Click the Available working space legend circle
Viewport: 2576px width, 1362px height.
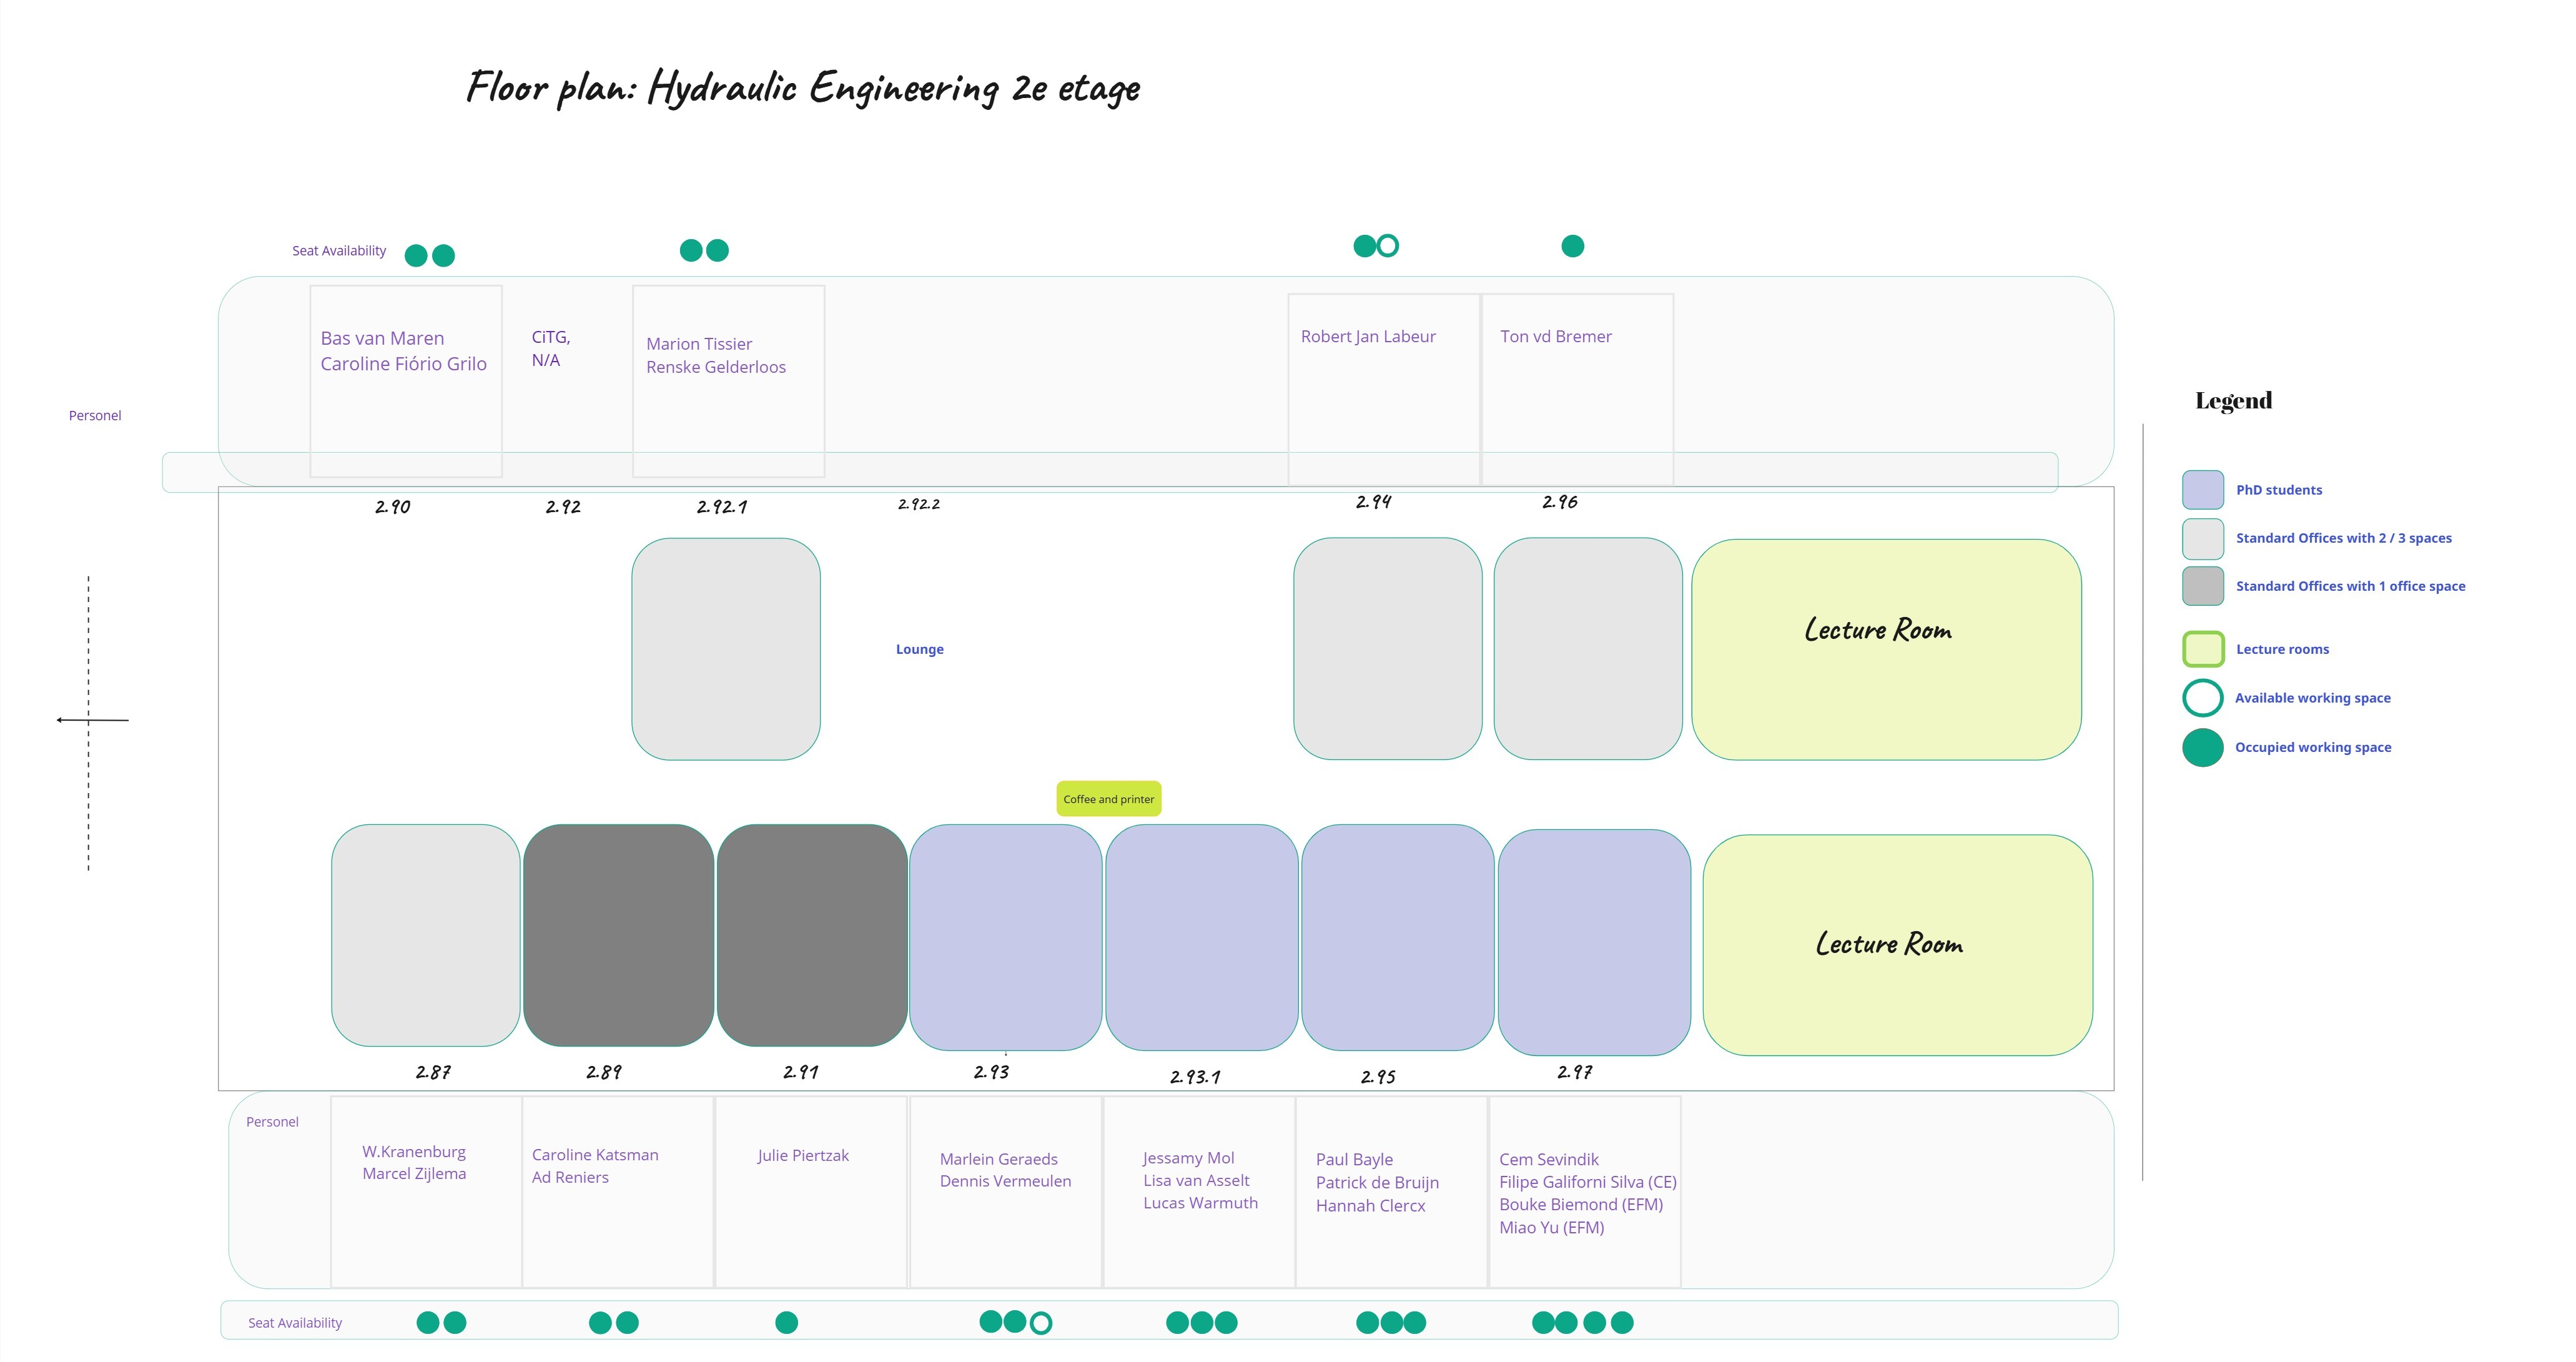click(2202, 698)
